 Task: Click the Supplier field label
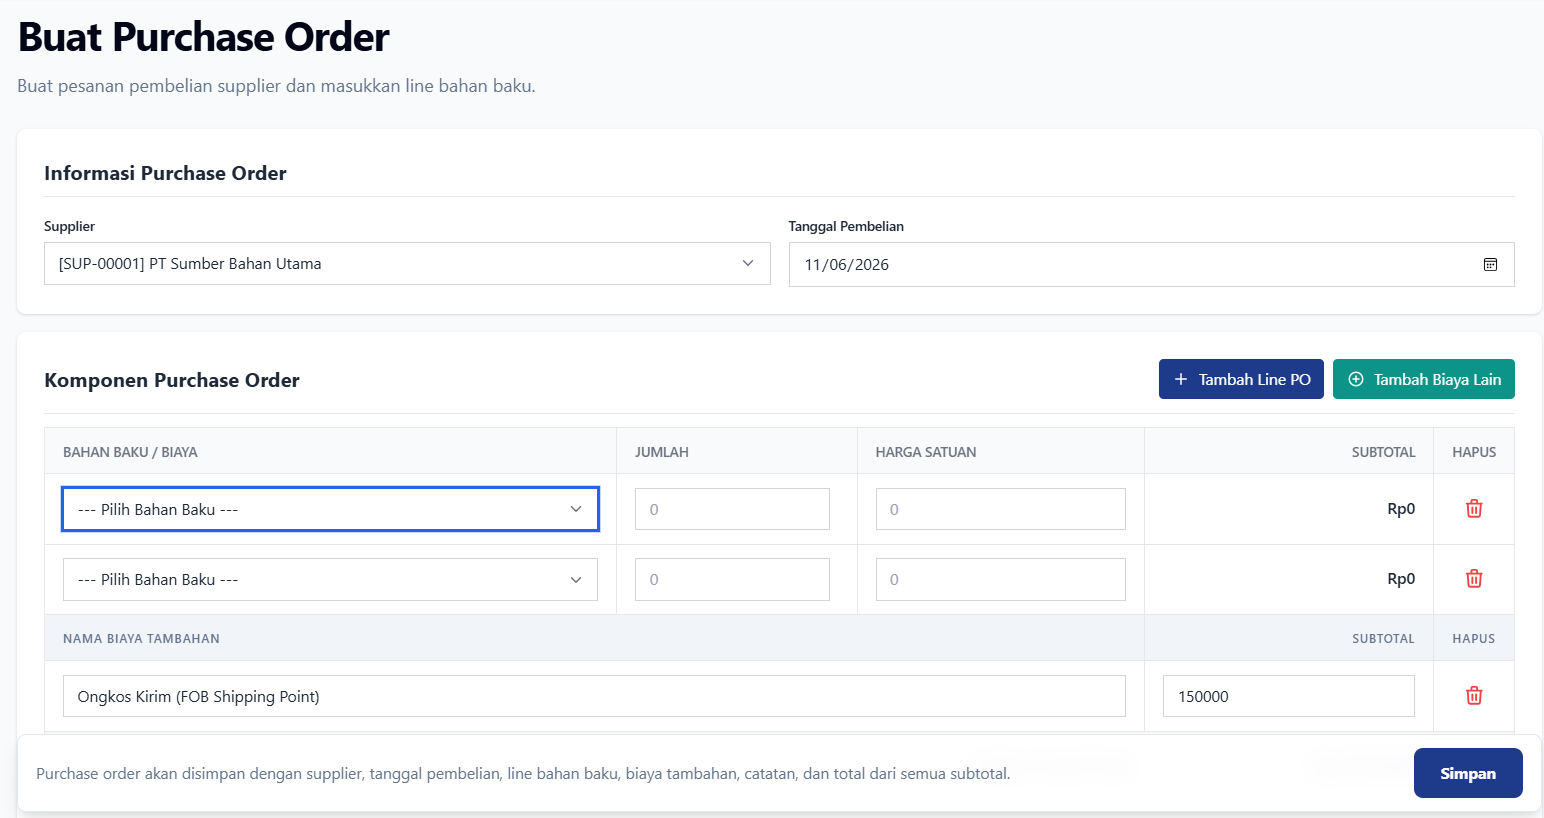(70, 226)
